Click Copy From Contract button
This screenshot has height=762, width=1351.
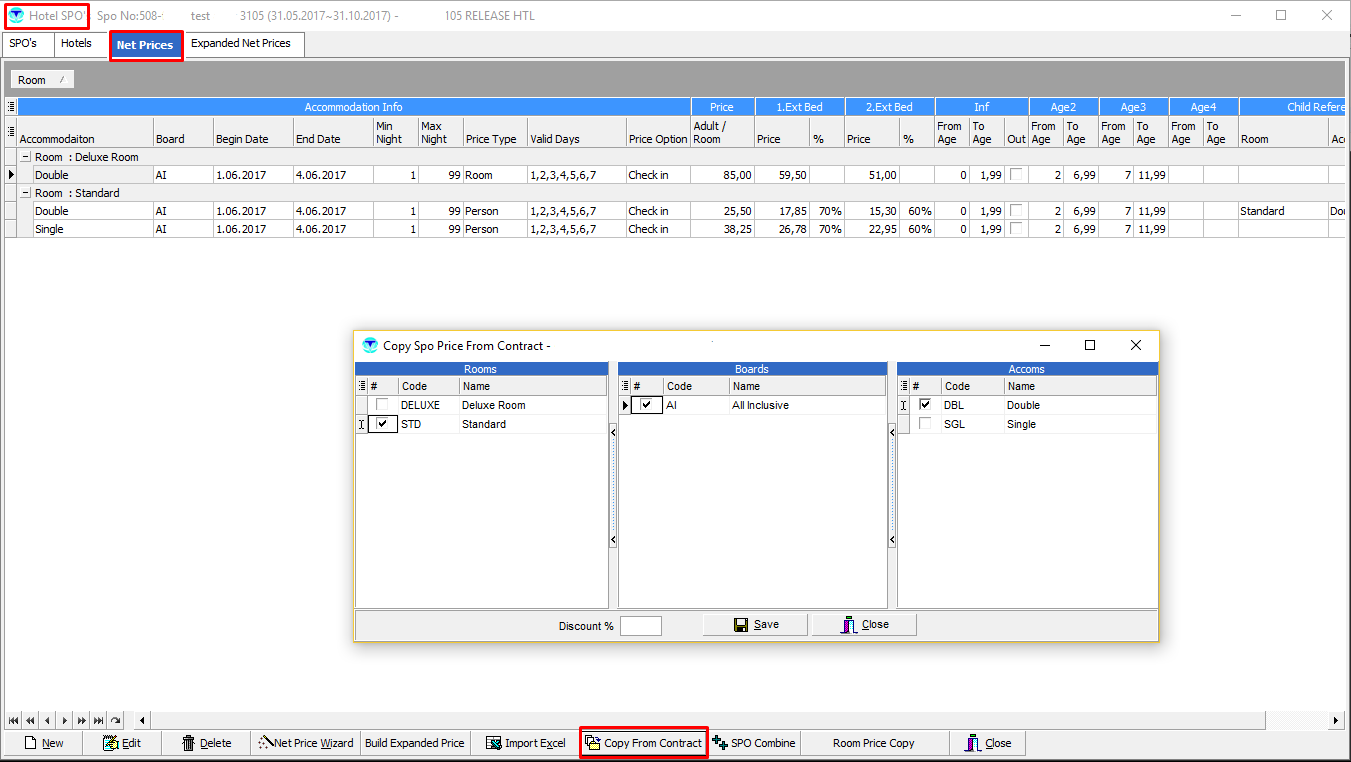(643, 743)
